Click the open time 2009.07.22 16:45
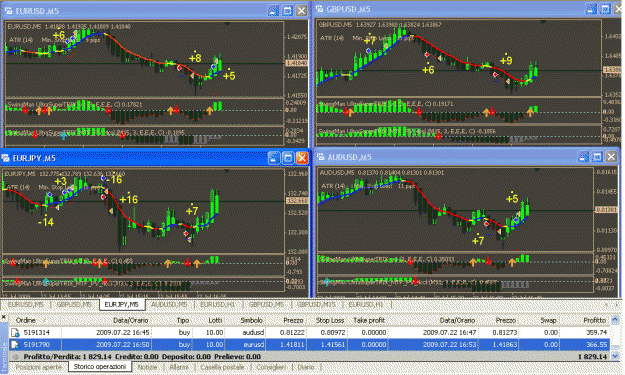 coord(123,332)
